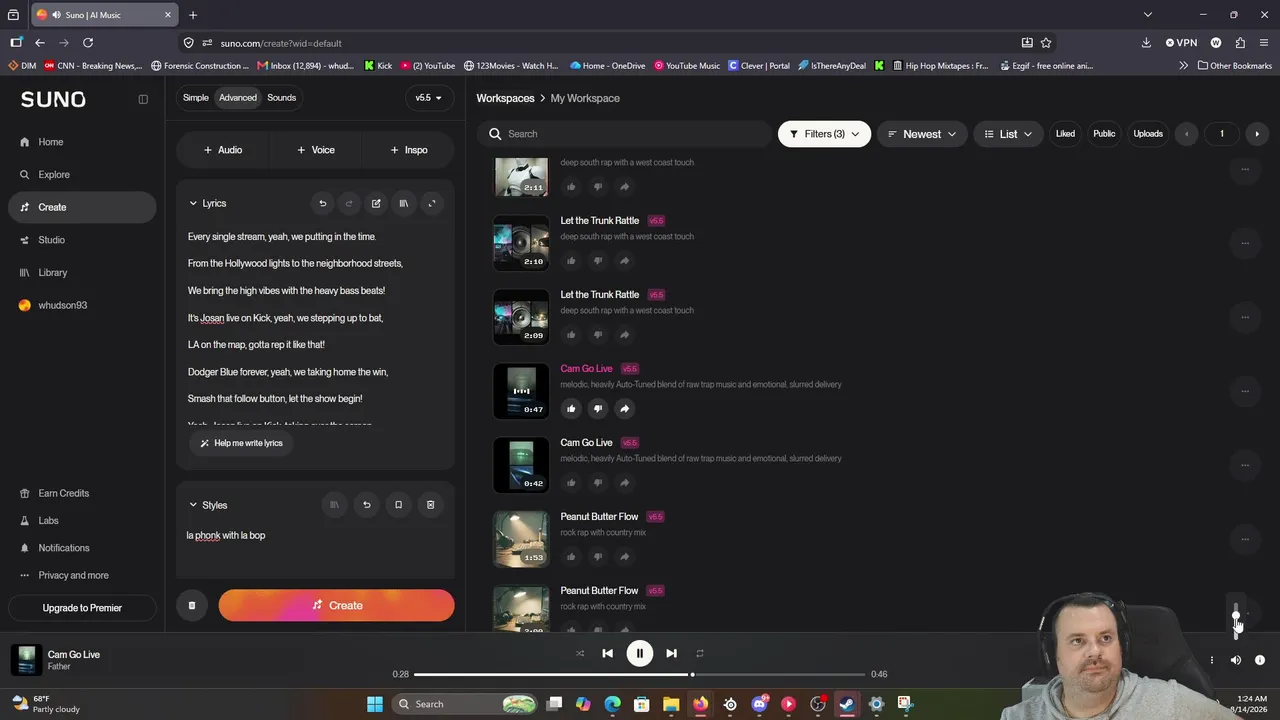Dislike the first Peanut Butter Flow song
The image size is (1280, 720).
(x=598, y=556)
